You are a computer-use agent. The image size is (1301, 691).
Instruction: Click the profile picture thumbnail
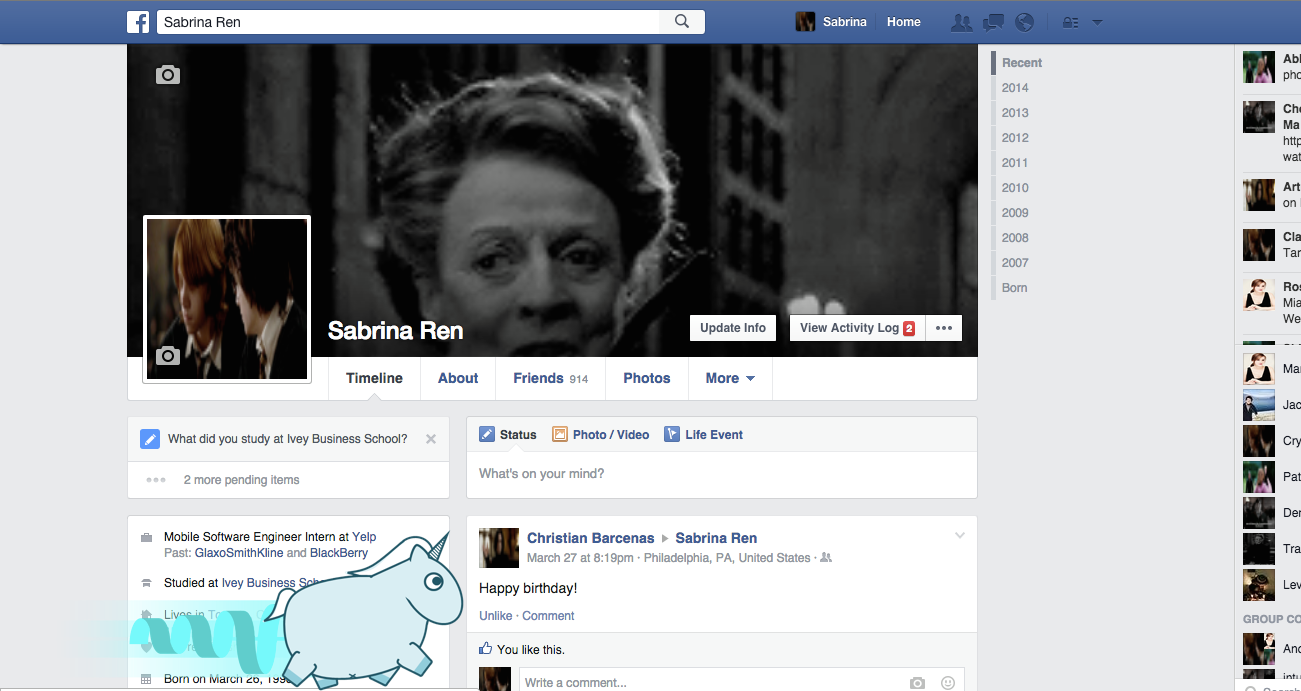point(227,299)
